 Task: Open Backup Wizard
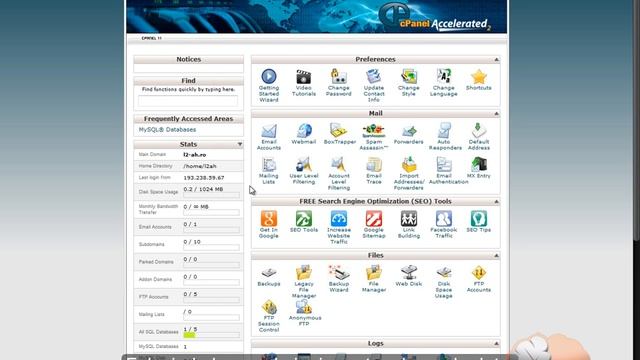point(339,273)
